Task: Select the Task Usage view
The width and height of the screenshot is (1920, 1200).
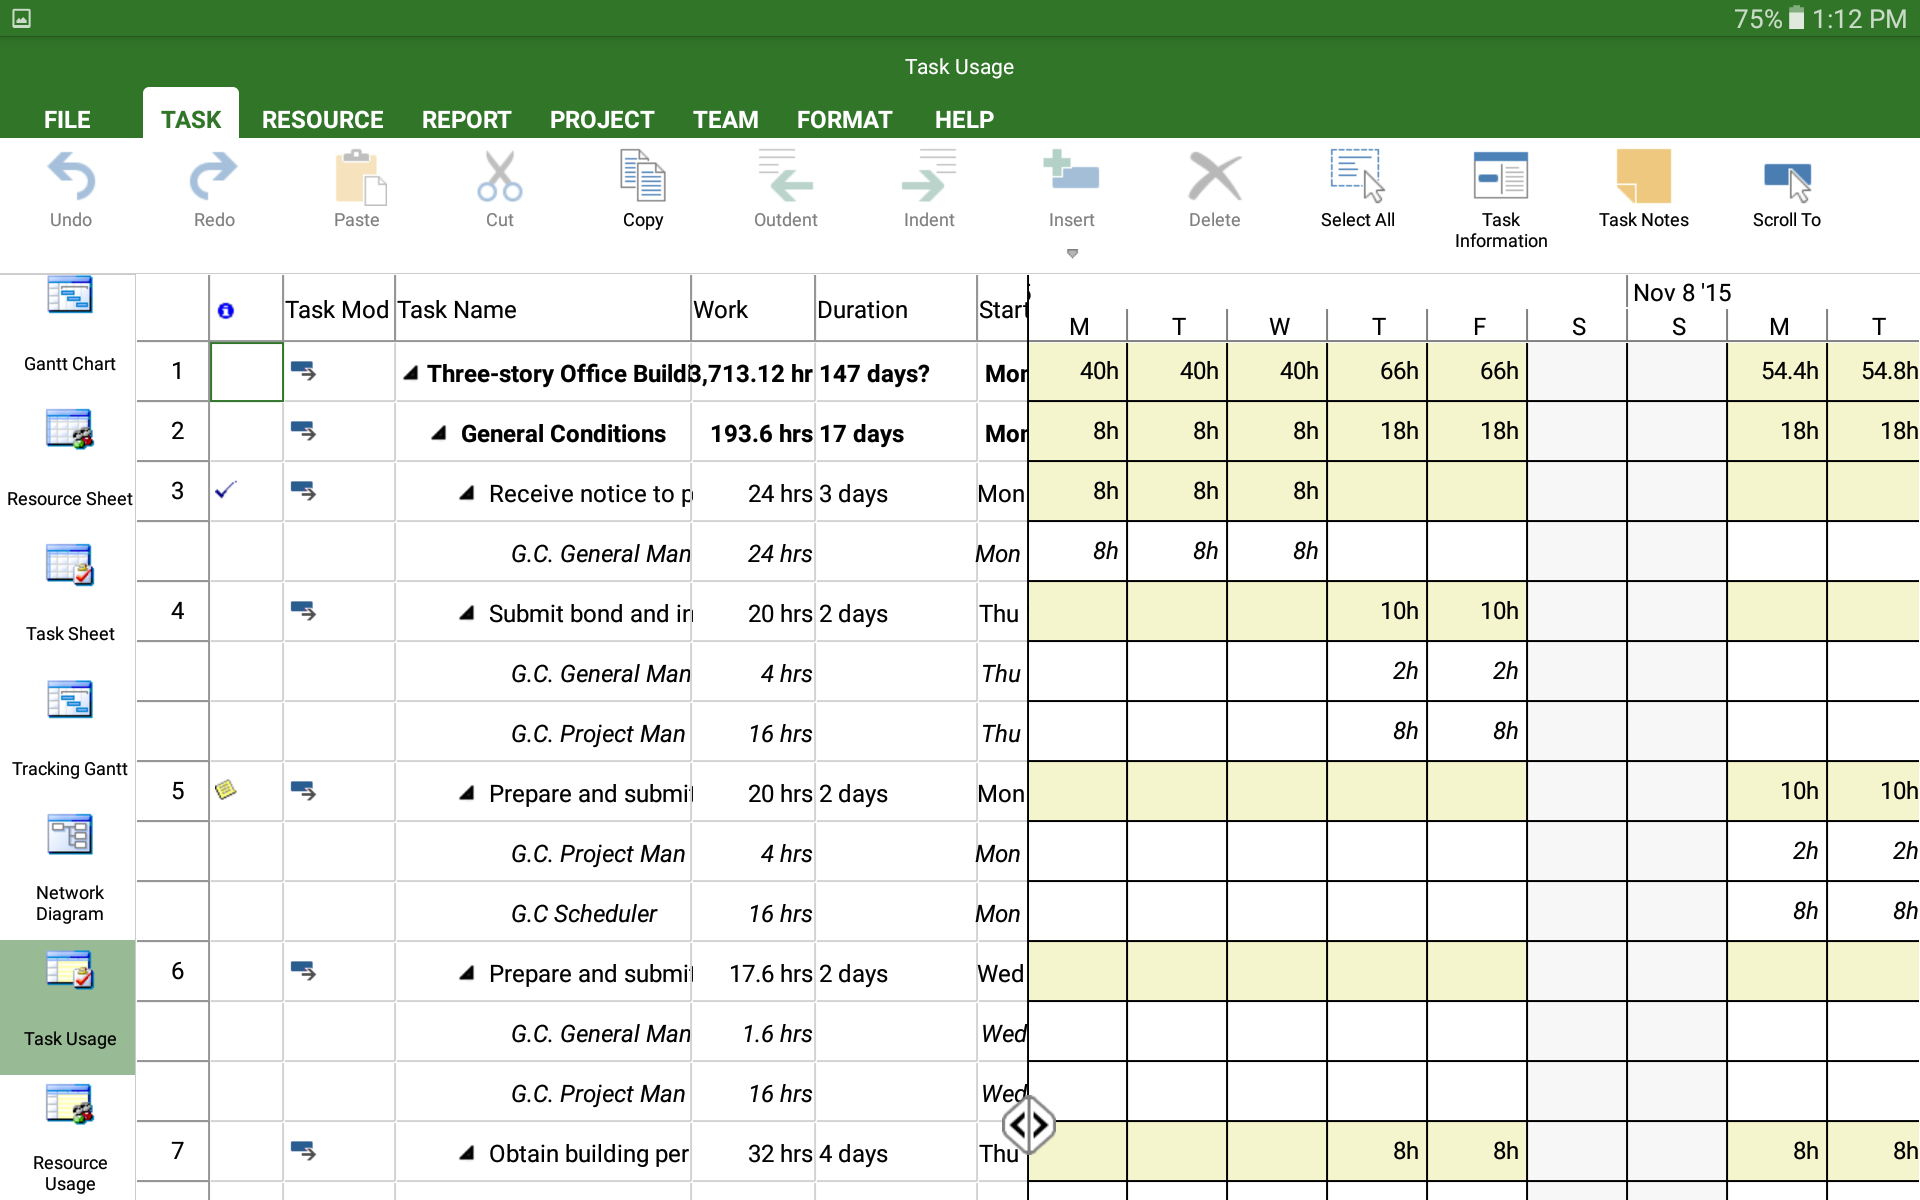Action: (70, 1007)
